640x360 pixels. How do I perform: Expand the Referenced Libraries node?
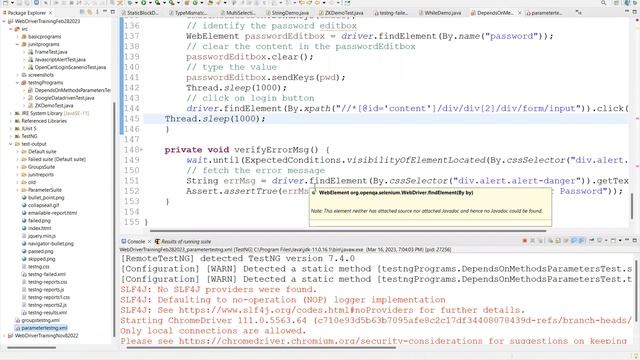click(11, 121)
